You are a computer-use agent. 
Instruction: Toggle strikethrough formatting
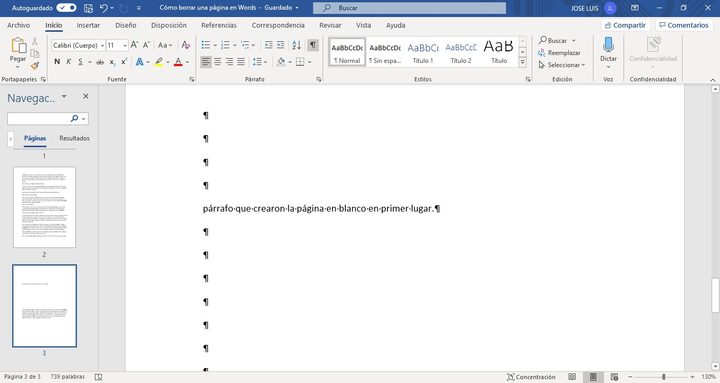pyautogui.click(x=100, y=62)
